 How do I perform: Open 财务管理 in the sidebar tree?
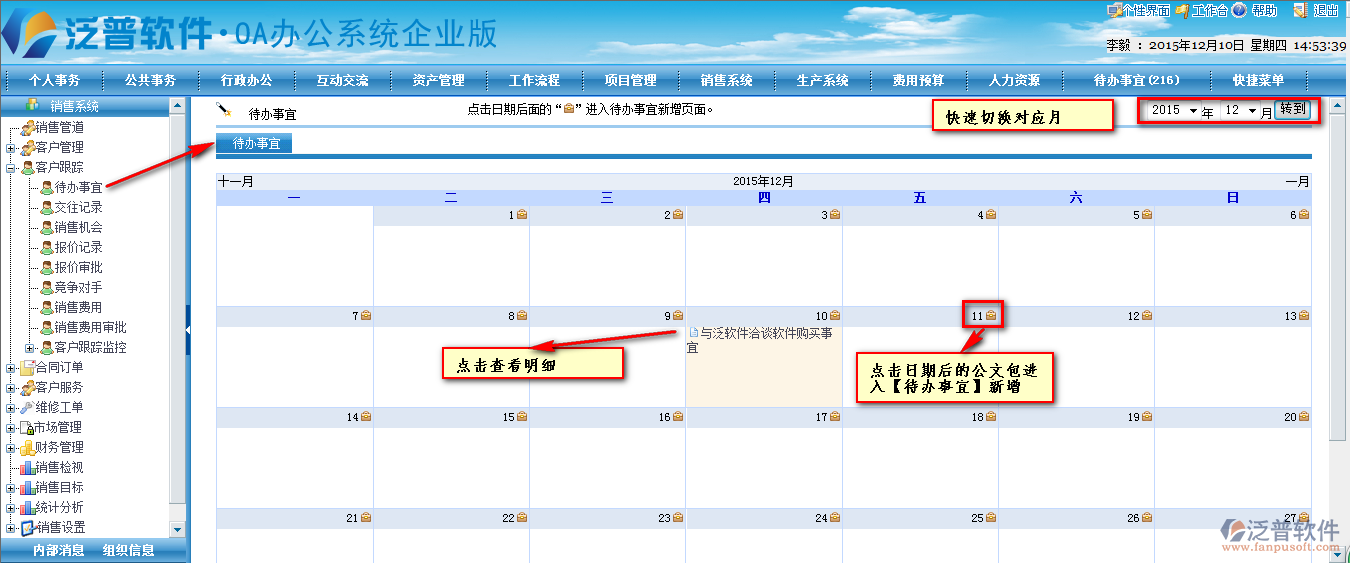tap(59, 447)
